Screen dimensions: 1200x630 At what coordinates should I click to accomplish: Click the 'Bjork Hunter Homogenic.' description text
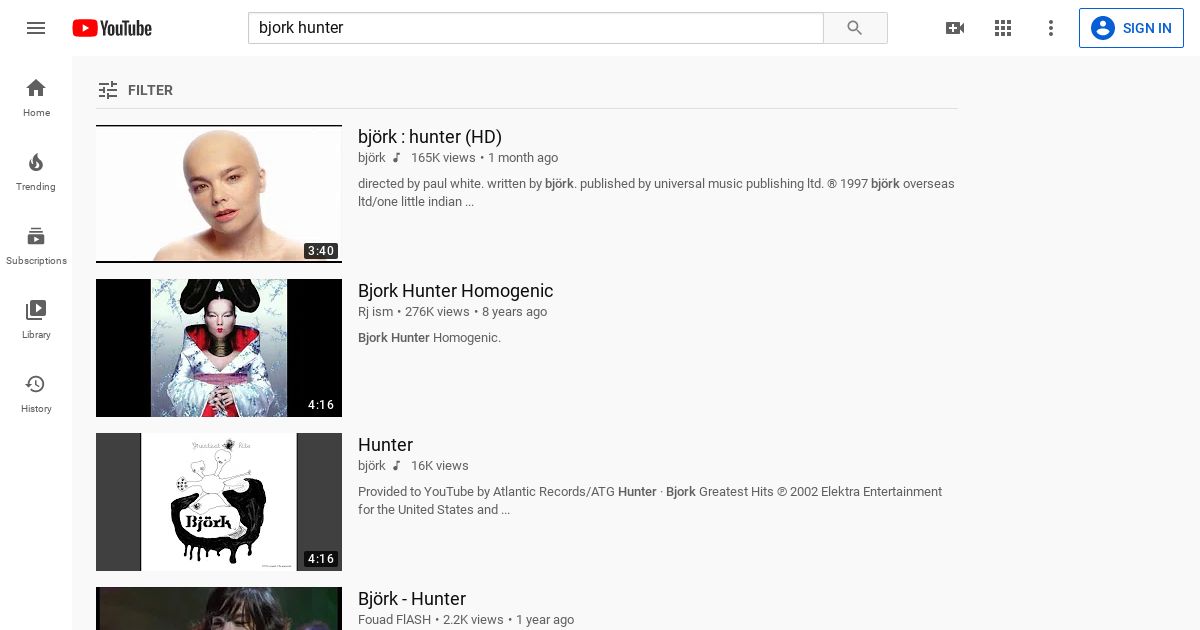(x=429, y=338)
